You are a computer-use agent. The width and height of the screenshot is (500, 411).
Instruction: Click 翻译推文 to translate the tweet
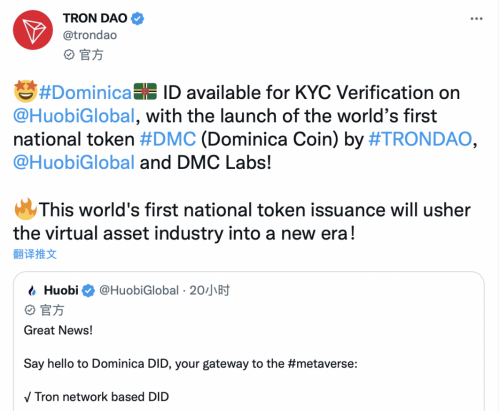[35, 254]
